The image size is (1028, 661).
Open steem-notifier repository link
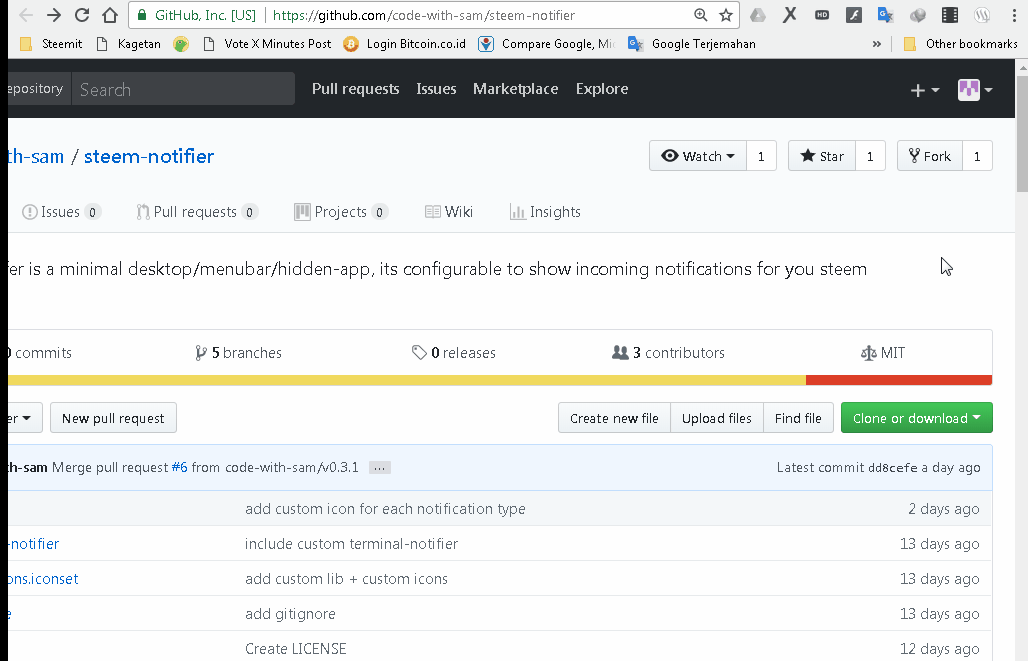pos(149,156)
